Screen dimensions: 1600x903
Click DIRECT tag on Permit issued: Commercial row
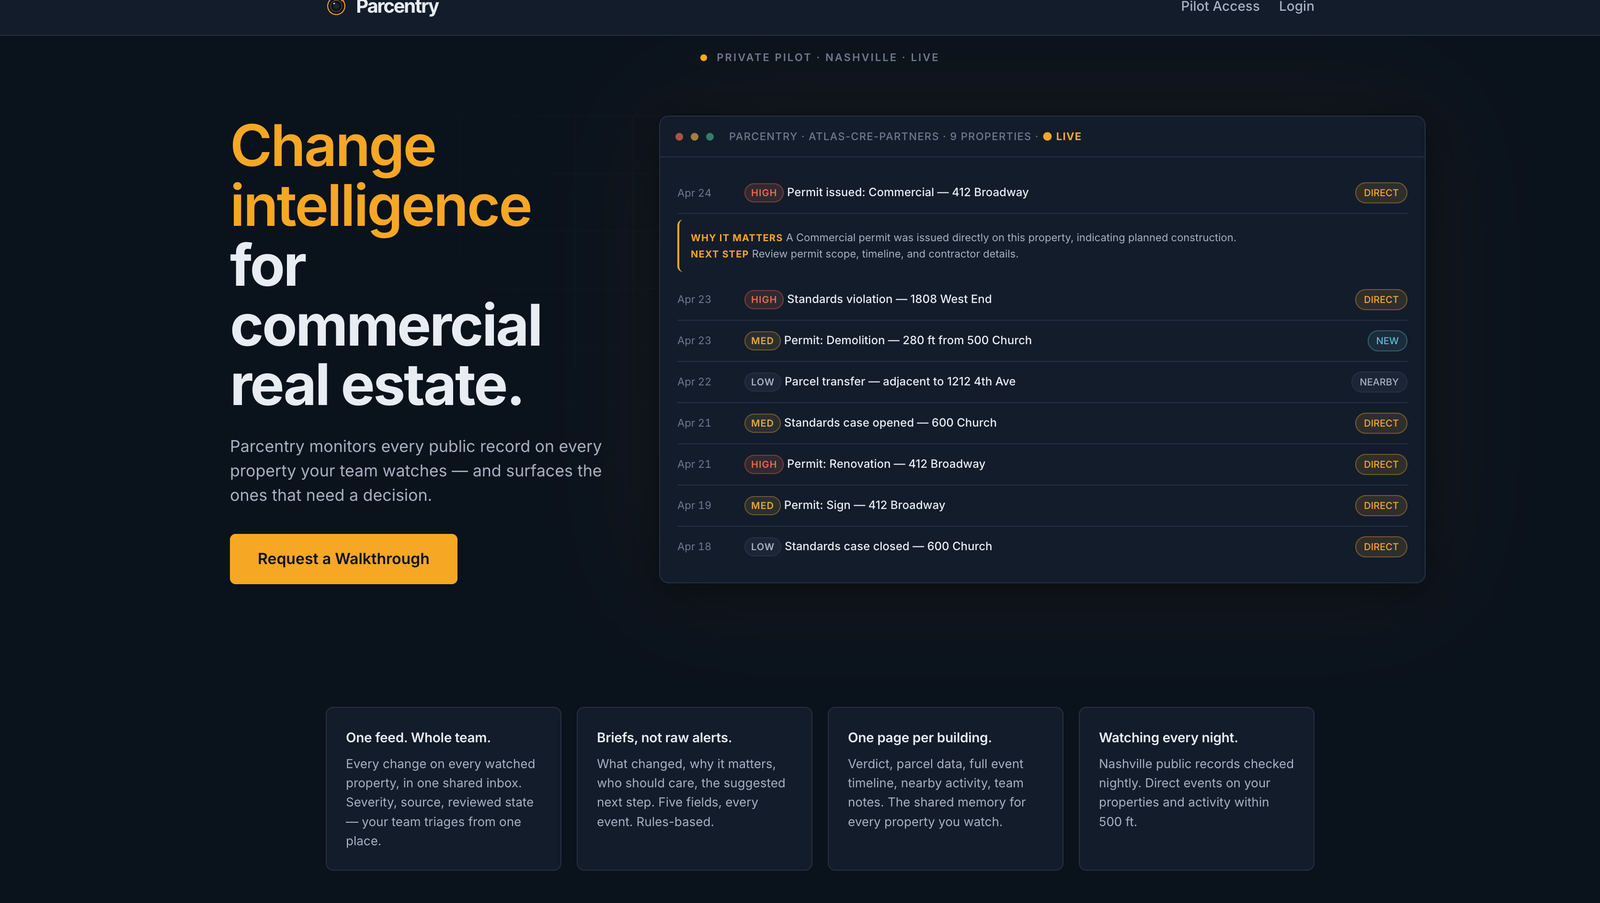click(x=1381, y=193)
